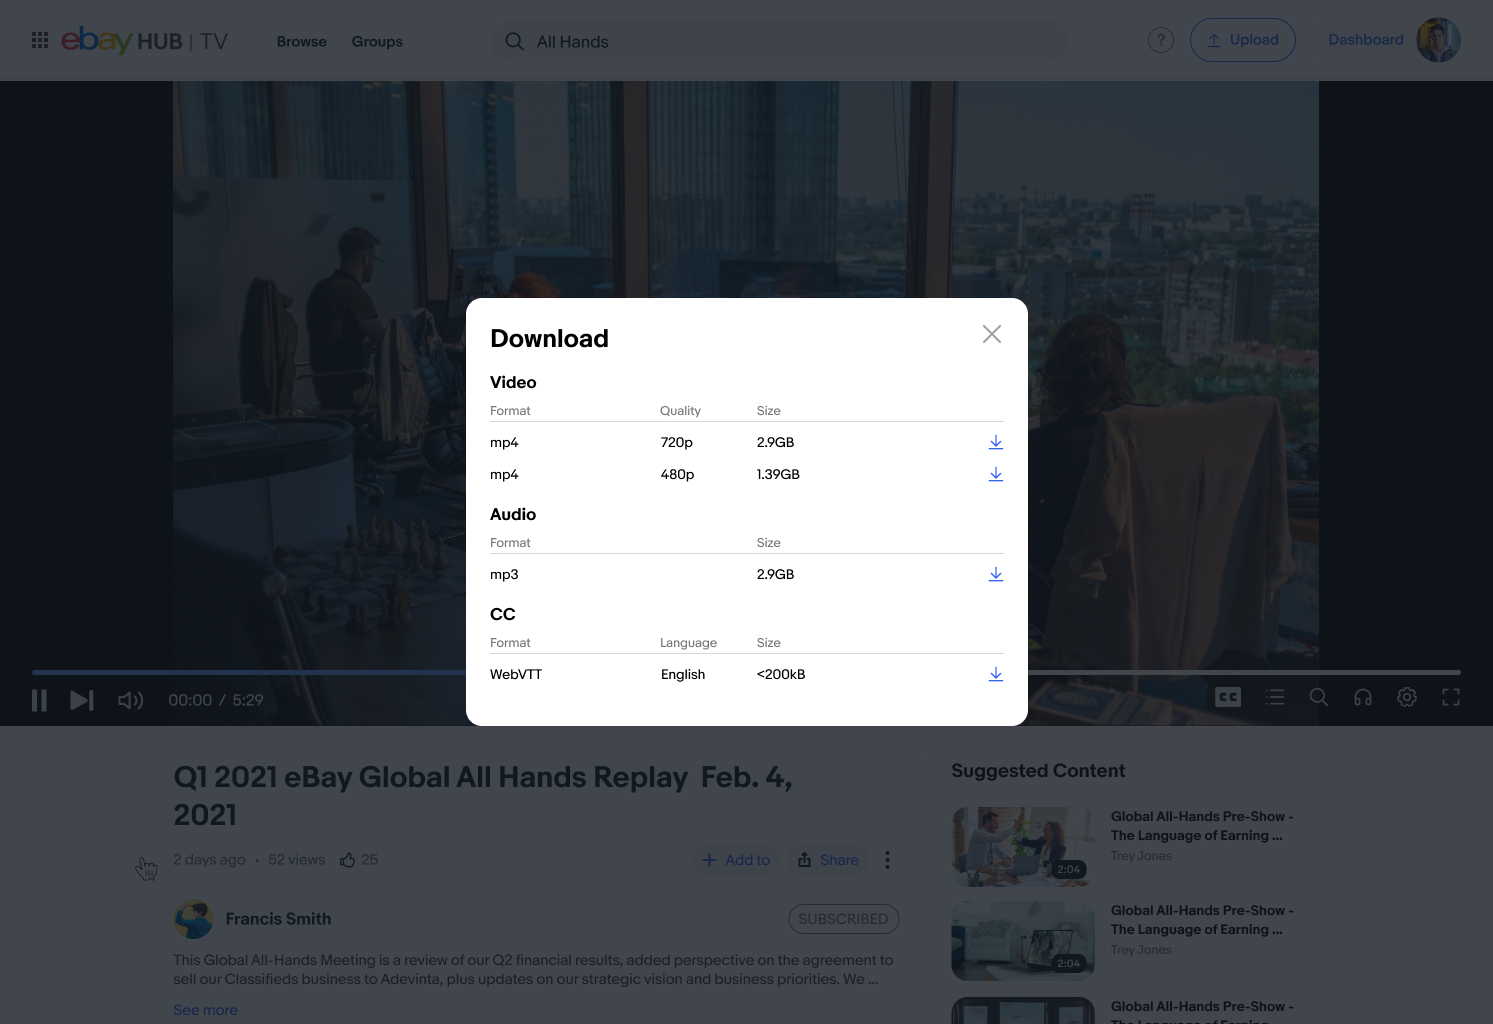Click the <200kB size value
This screenshot has width=1493, height=1024.
[781, 674]
